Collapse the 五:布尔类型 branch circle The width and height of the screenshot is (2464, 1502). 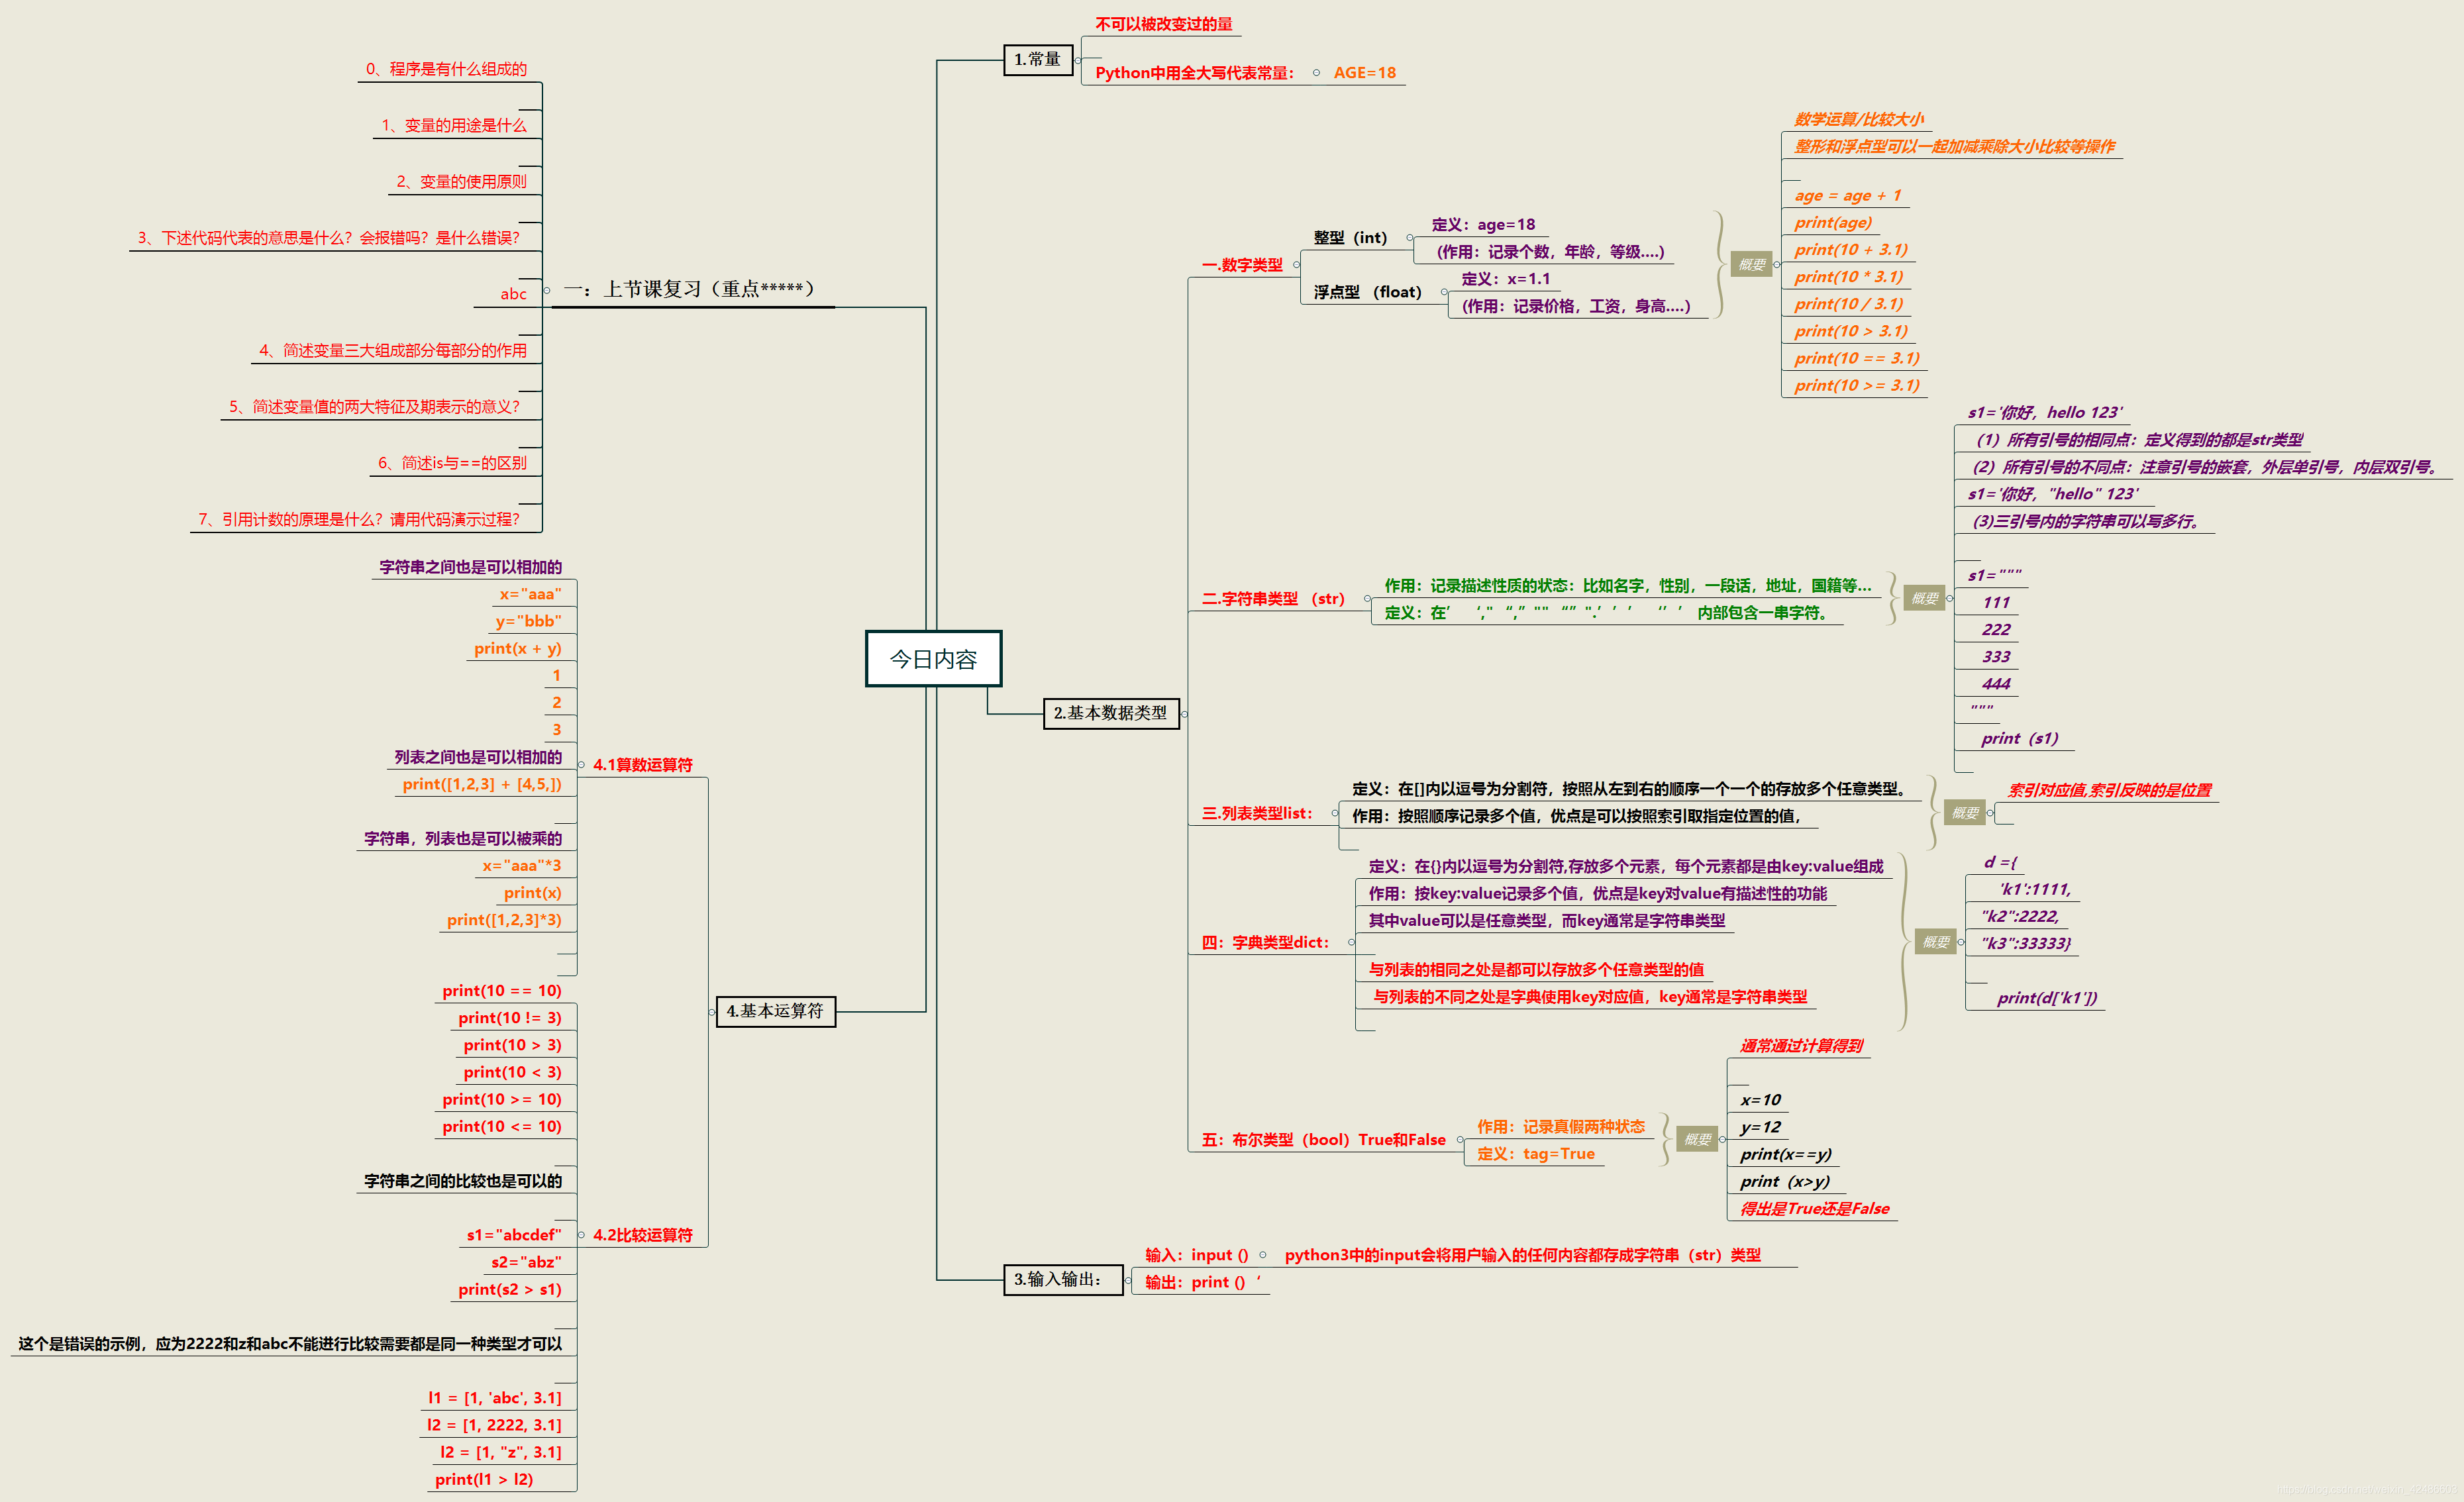(x=1460, y=1140)
